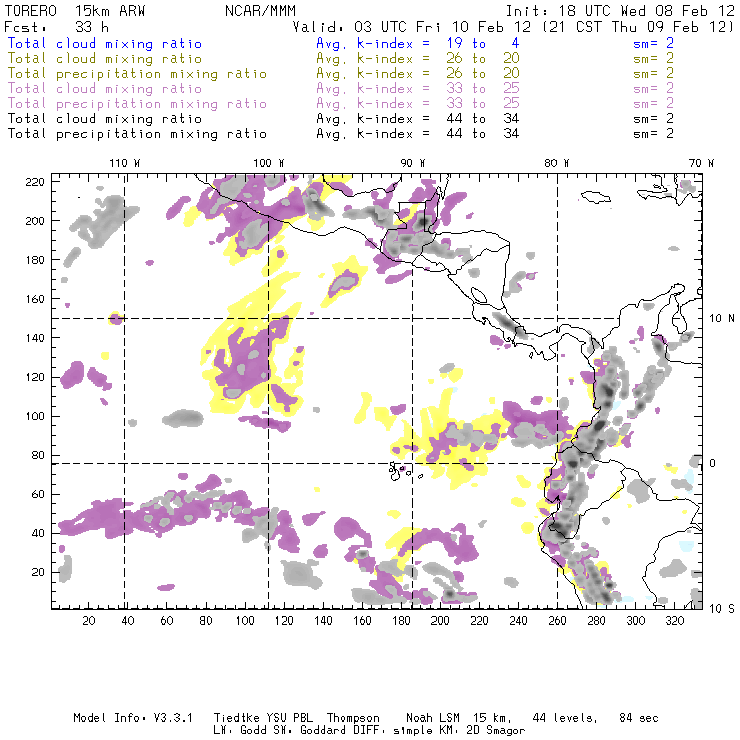Image resolution: width=740 pixels, height=740 pixels.
Task: Click the '100 W' longitude label
Action: pos(269,163)
